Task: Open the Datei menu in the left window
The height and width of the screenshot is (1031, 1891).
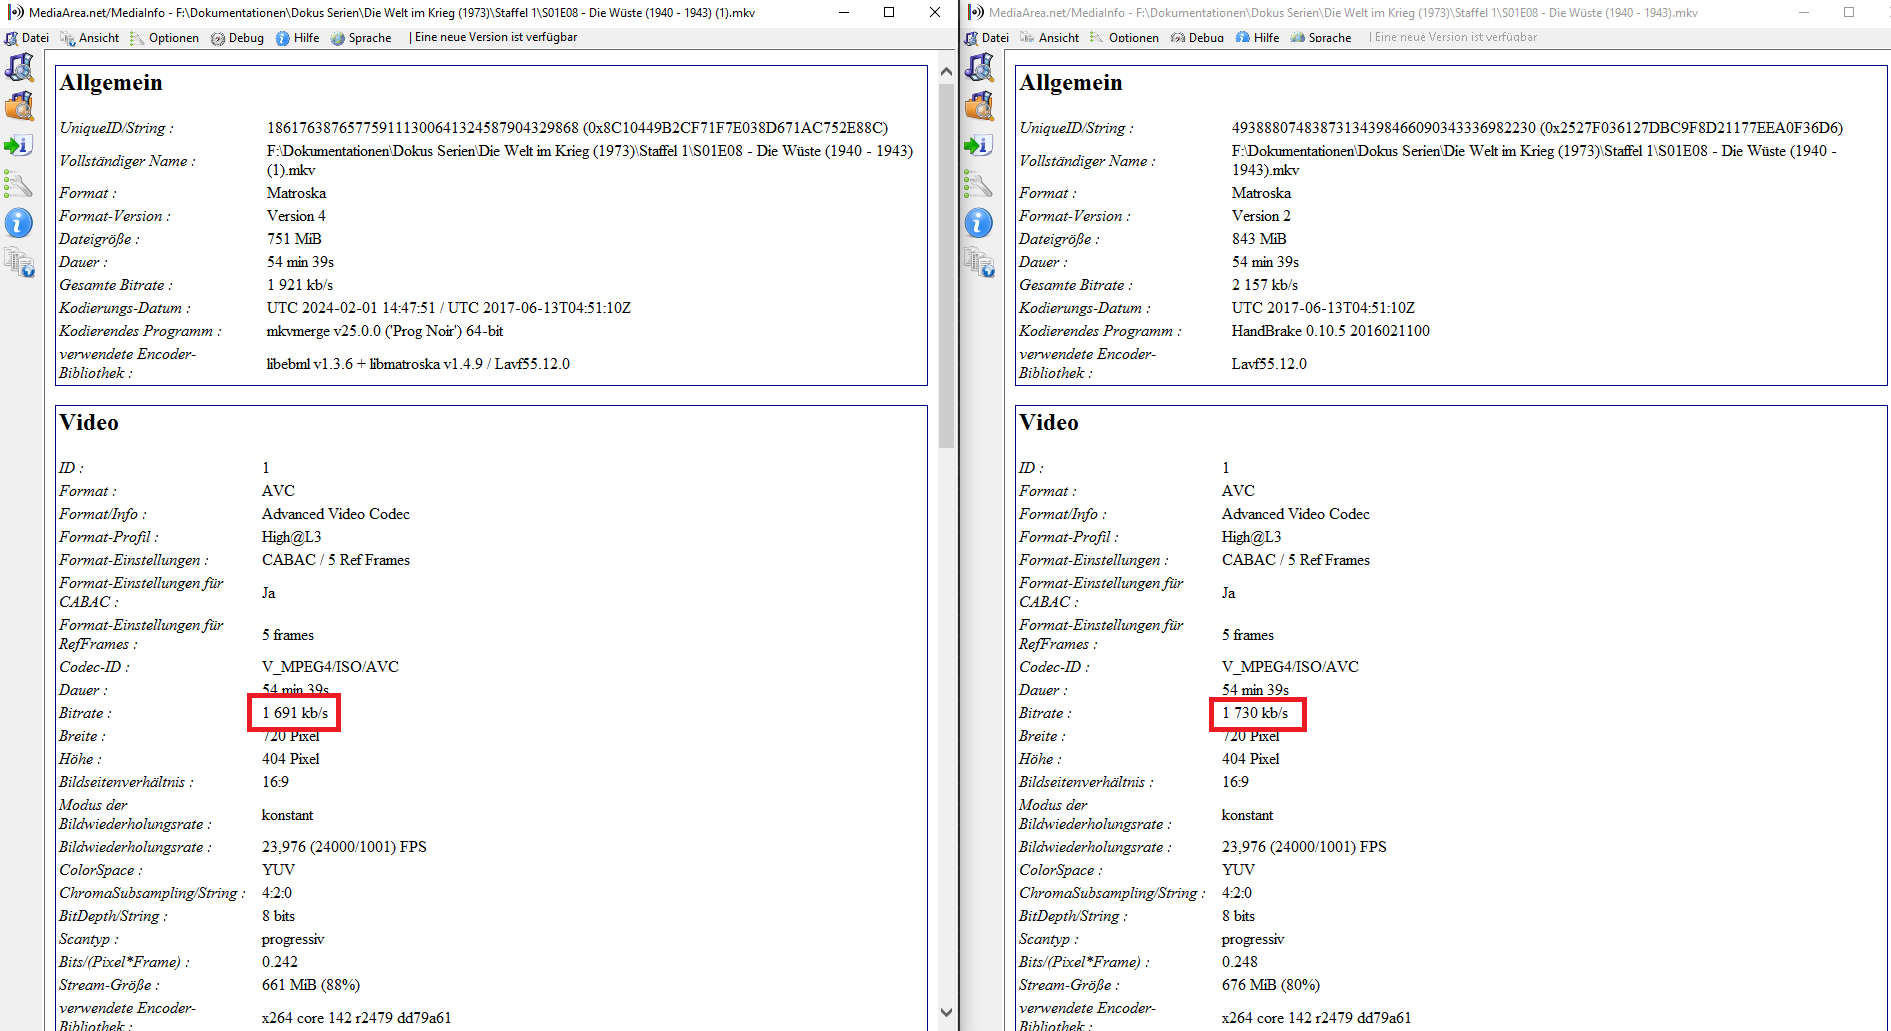Action: [x=27, y=38]
